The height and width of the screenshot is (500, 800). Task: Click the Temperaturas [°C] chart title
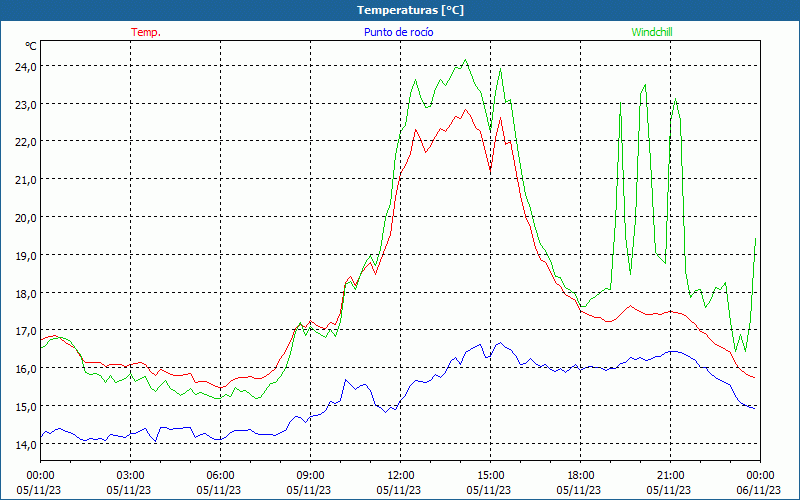click(x=410, y=10)
